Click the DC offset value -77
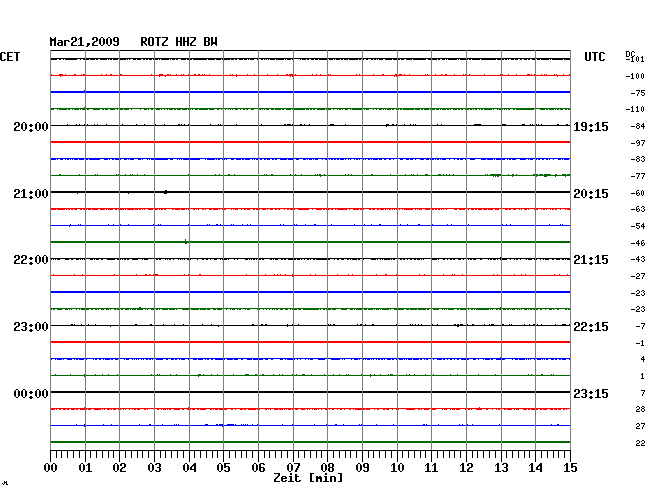 pyautogui.click(x=638, y=176)
